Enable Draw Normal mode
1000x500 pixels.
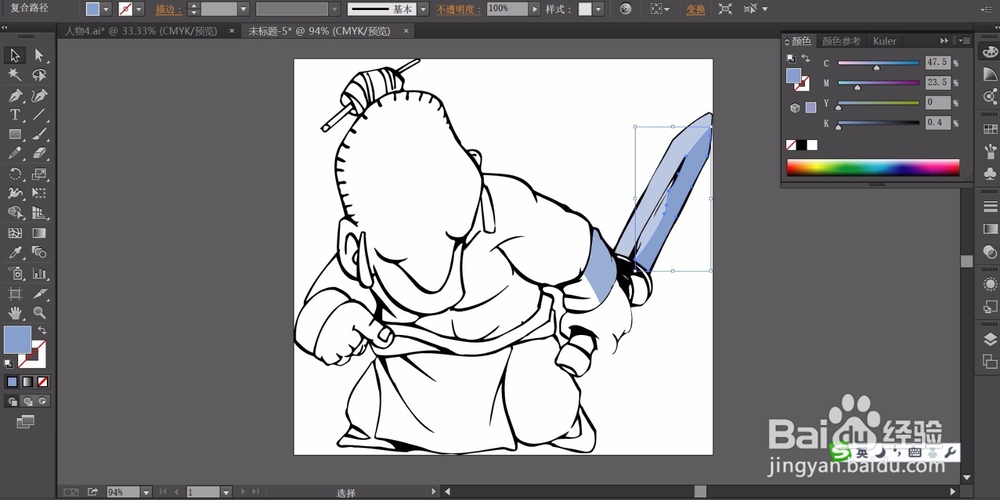[x=12, y=401]
